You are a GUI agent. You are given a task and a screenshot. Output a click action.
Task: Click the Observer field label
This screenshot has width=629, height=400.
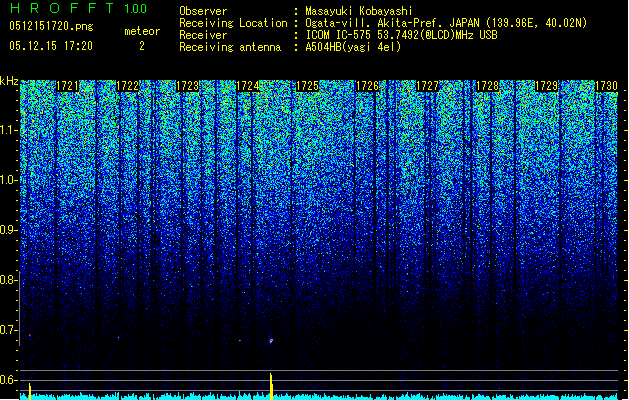(203, 11)
